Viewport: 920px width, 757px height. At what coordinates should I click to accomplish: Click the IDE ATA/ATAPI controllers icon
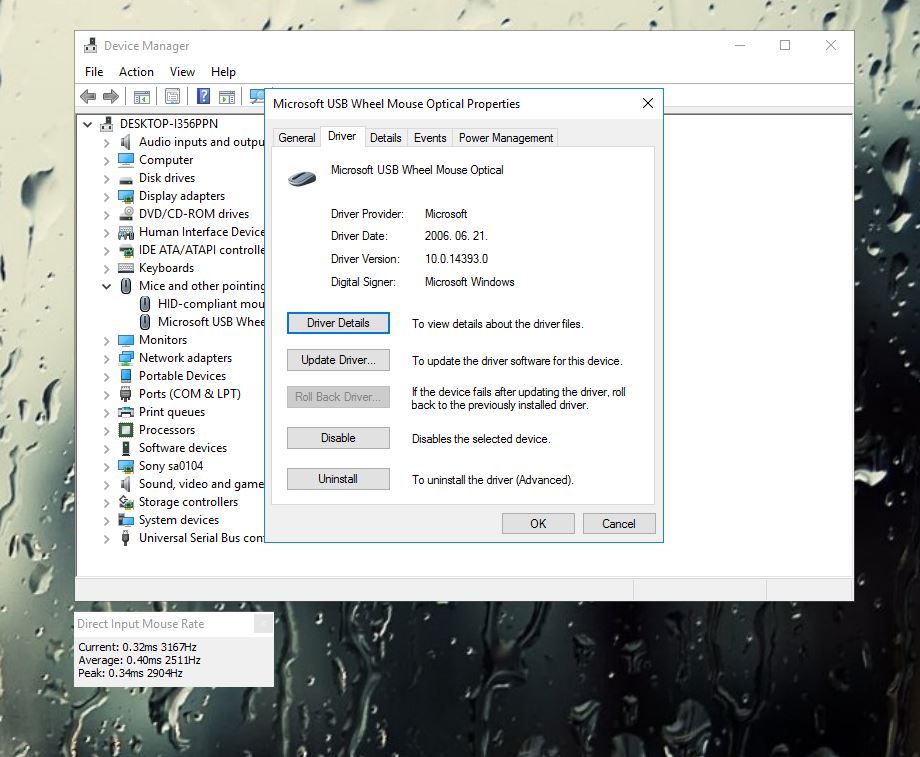[x=126, y=251]
